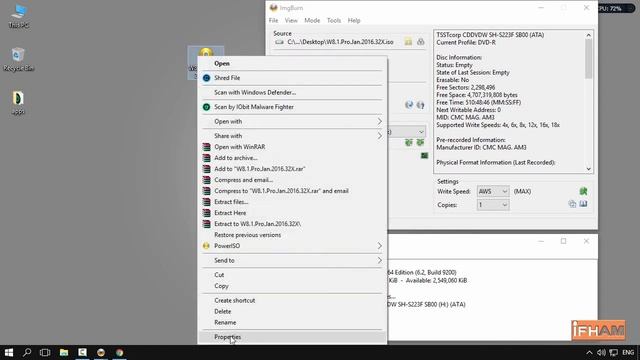Choose Extract to W8.1.Pro.Jan.2016.32X\

292,224
